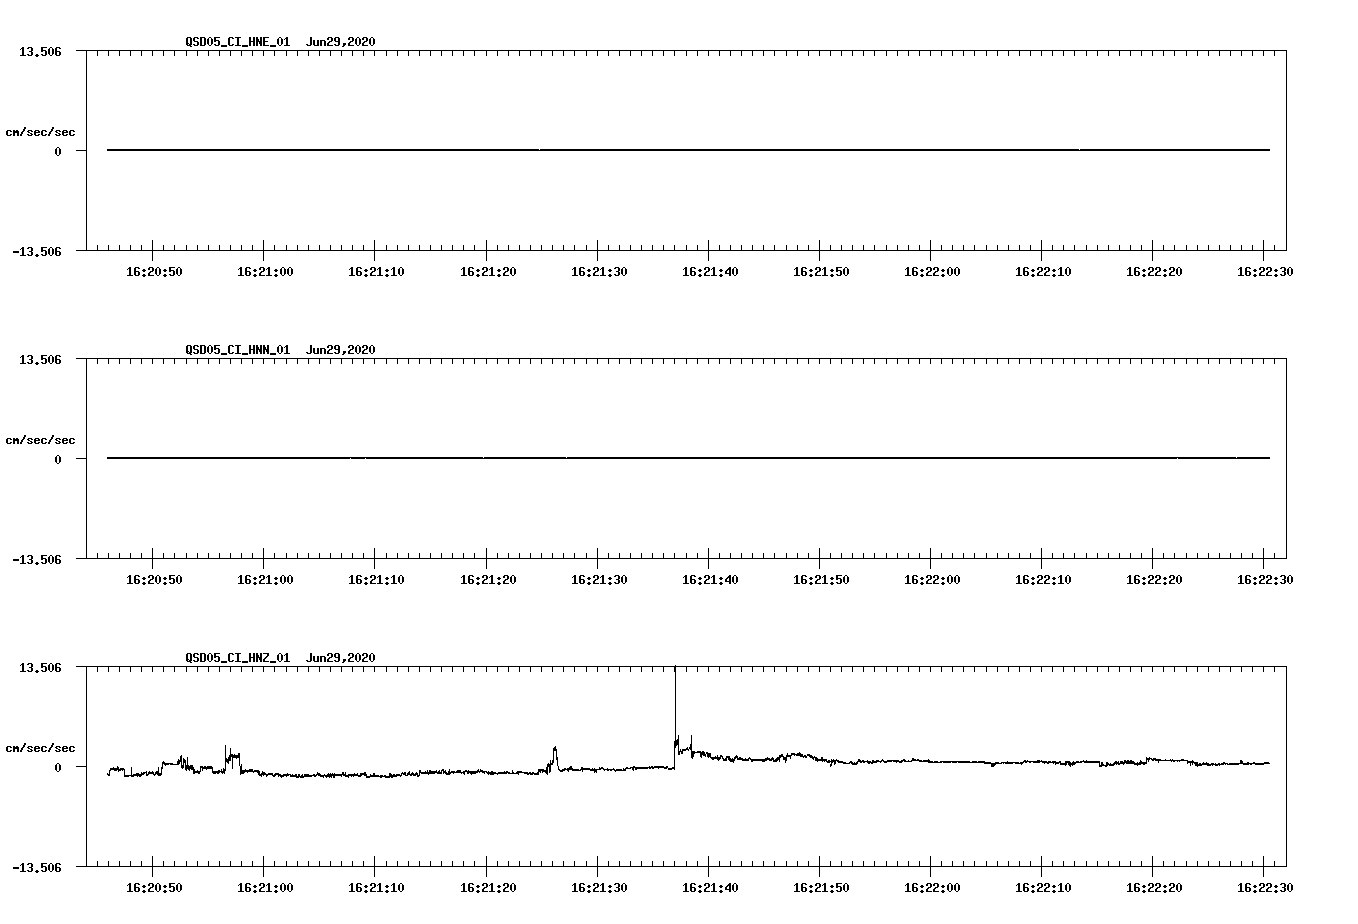Click the small bump near 16:21:26 on HNZ trace
The image size is (1358, 924).
click(x=554, y=758)
